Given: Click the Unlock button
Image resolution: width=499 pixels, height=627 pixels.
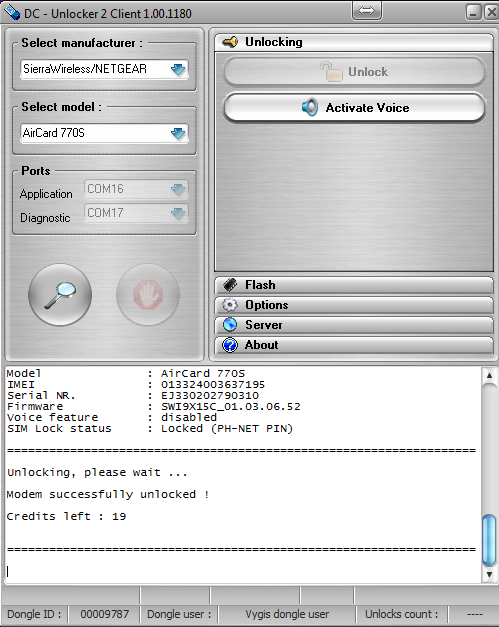Looking at the screenshot, I should [354, 72].
